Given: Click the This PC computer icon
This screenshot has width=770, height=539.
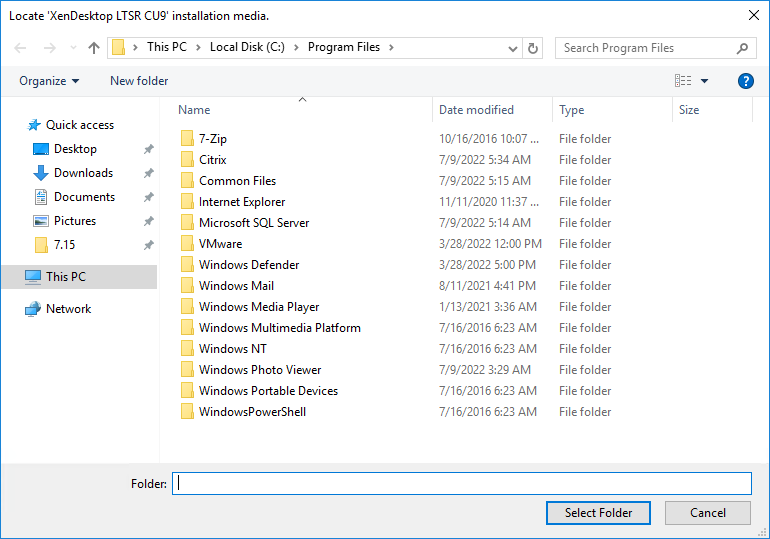Looking at the screenshot, I should tap(33, 277).
